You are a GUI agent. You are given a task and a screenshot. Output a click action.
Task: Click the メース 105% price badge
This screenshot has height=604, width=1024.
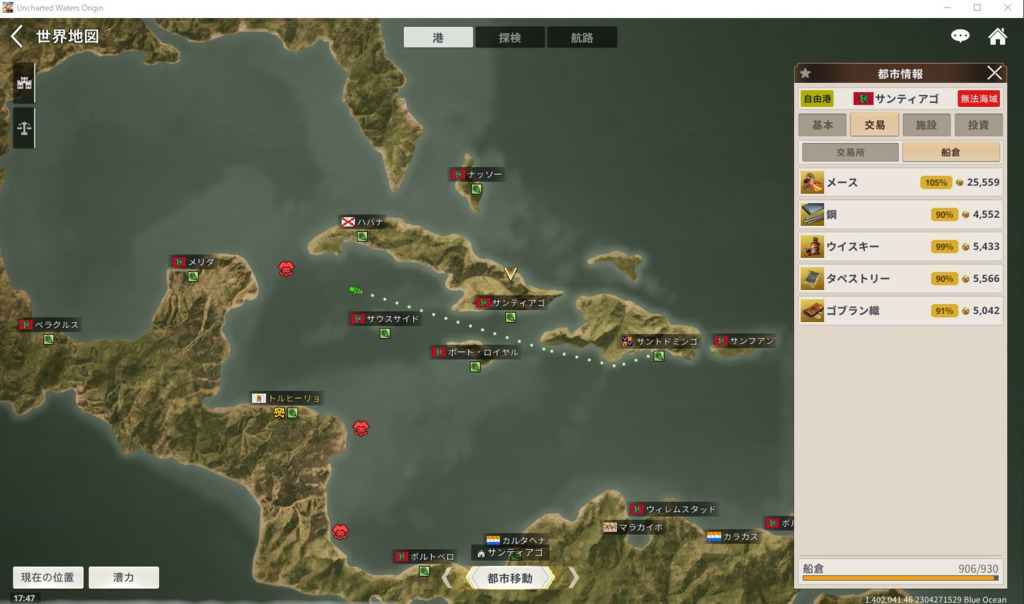tap(936, 183)
